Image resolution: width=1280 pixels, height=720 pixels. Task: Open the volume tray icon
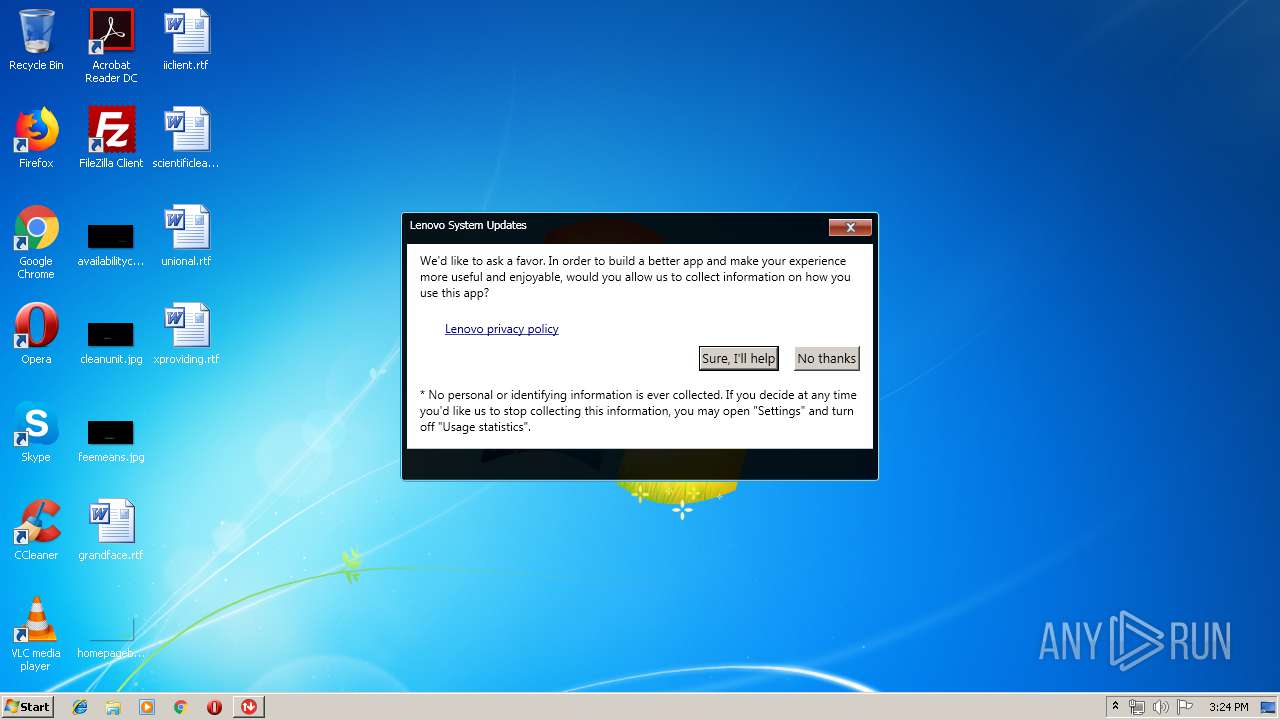click(x=1161, y=707)
